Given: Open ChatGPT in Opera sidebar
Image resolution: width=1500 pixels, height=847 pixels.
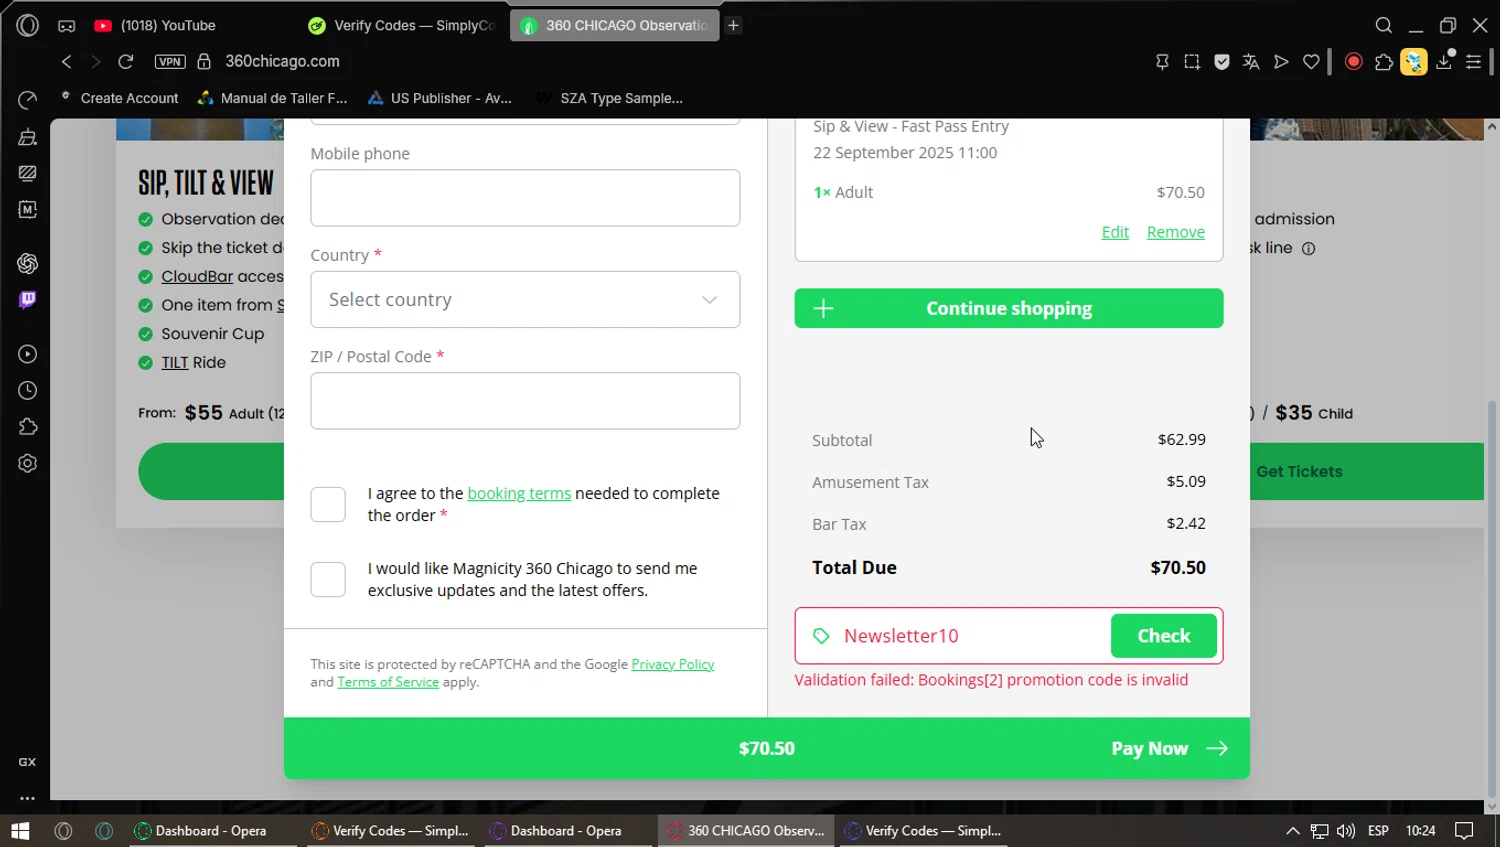Looking at the screenshot, I should pyautogui.click(x=28, y=263).
